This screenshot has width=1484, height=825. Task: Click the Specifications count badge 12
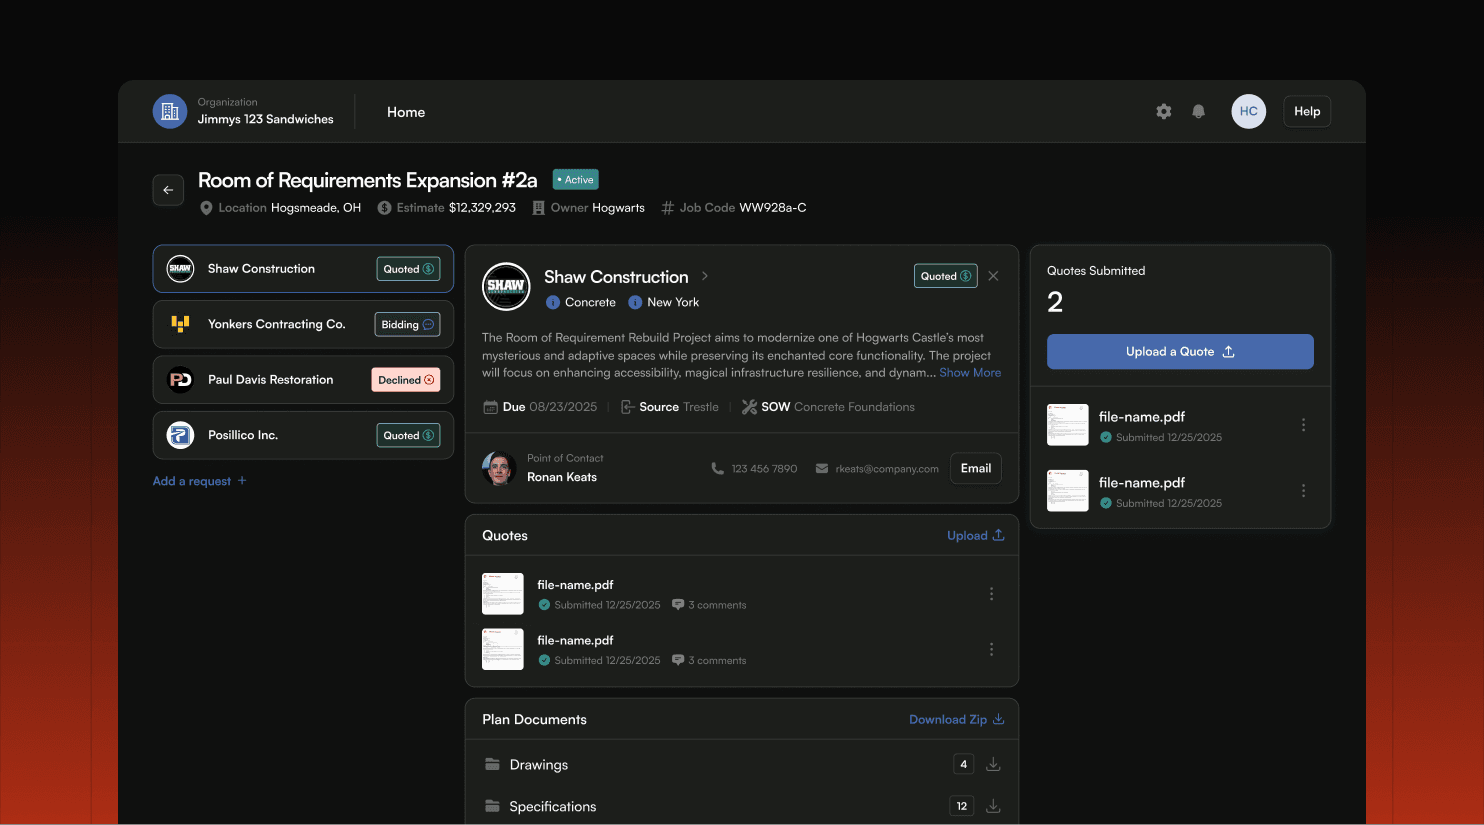point(961,806)
